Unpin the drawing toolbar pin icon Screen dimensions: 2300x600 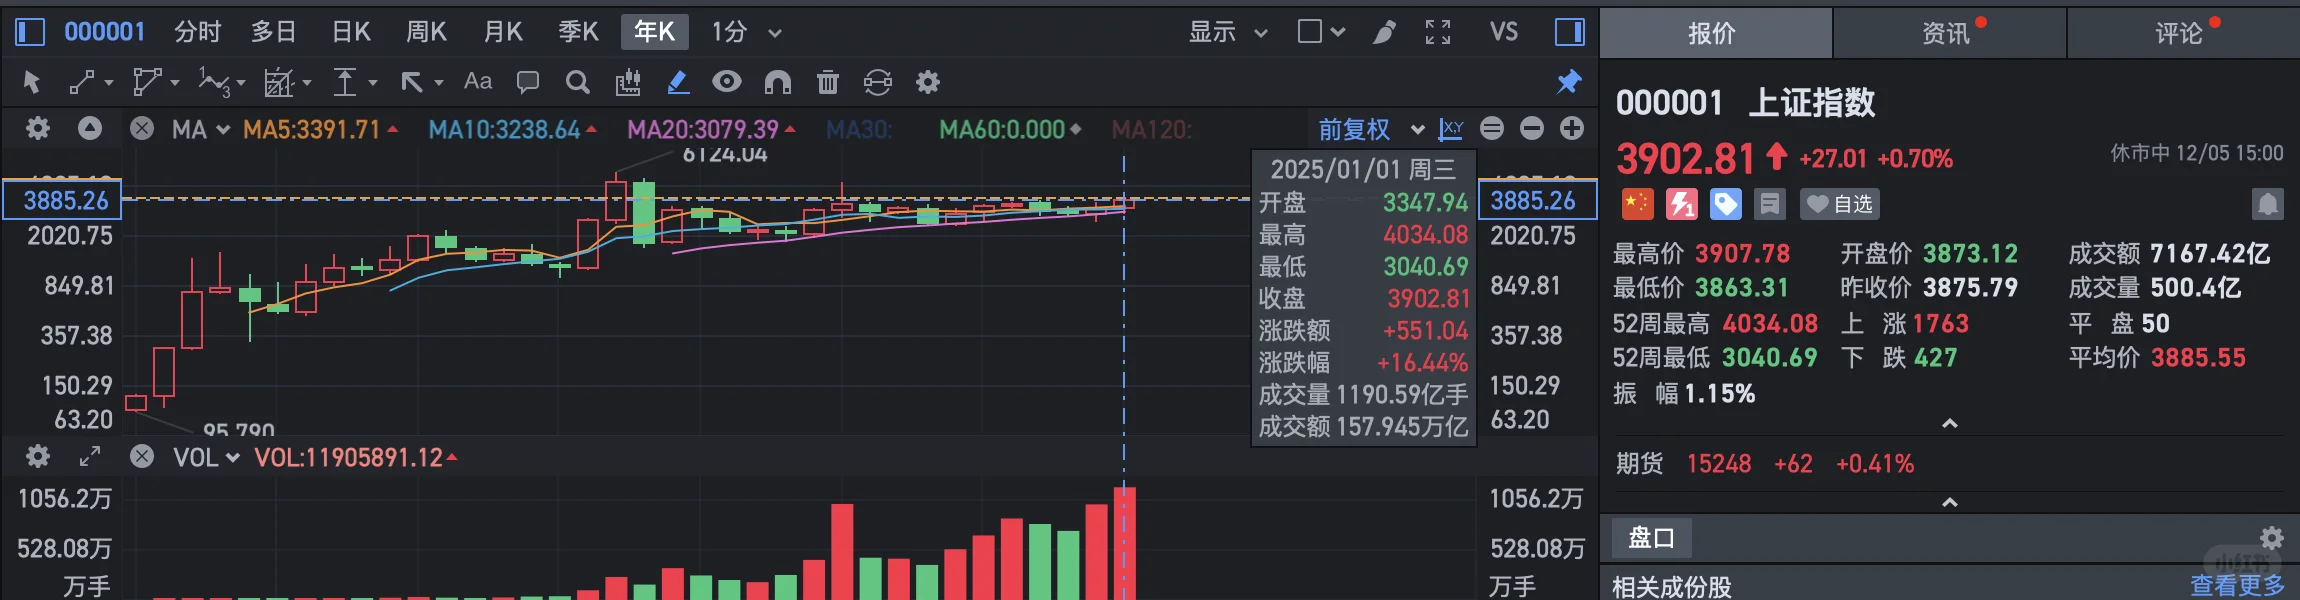tap(1569, 82)
